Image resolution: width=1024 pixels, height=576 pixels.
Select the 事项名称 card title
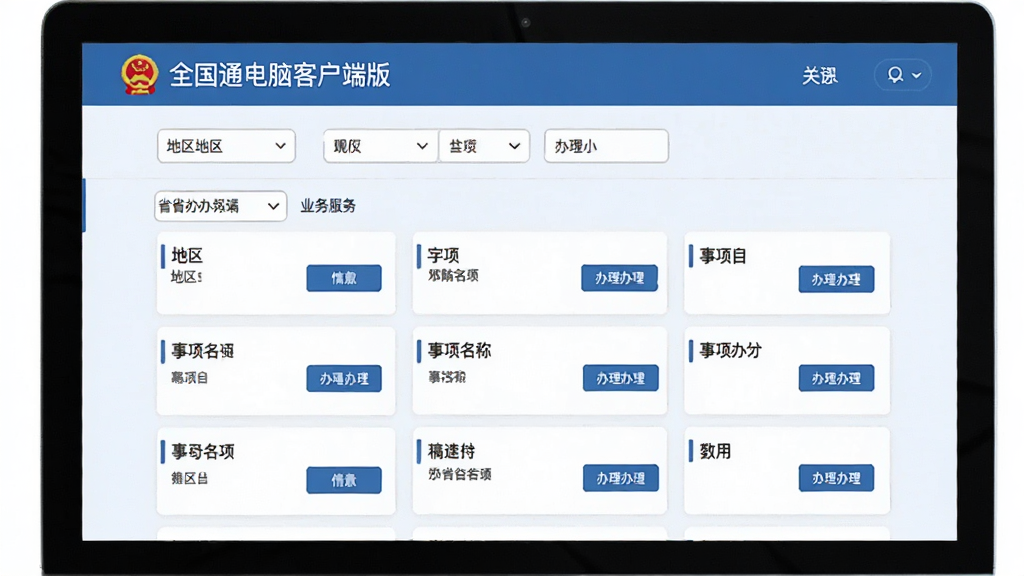459,350
